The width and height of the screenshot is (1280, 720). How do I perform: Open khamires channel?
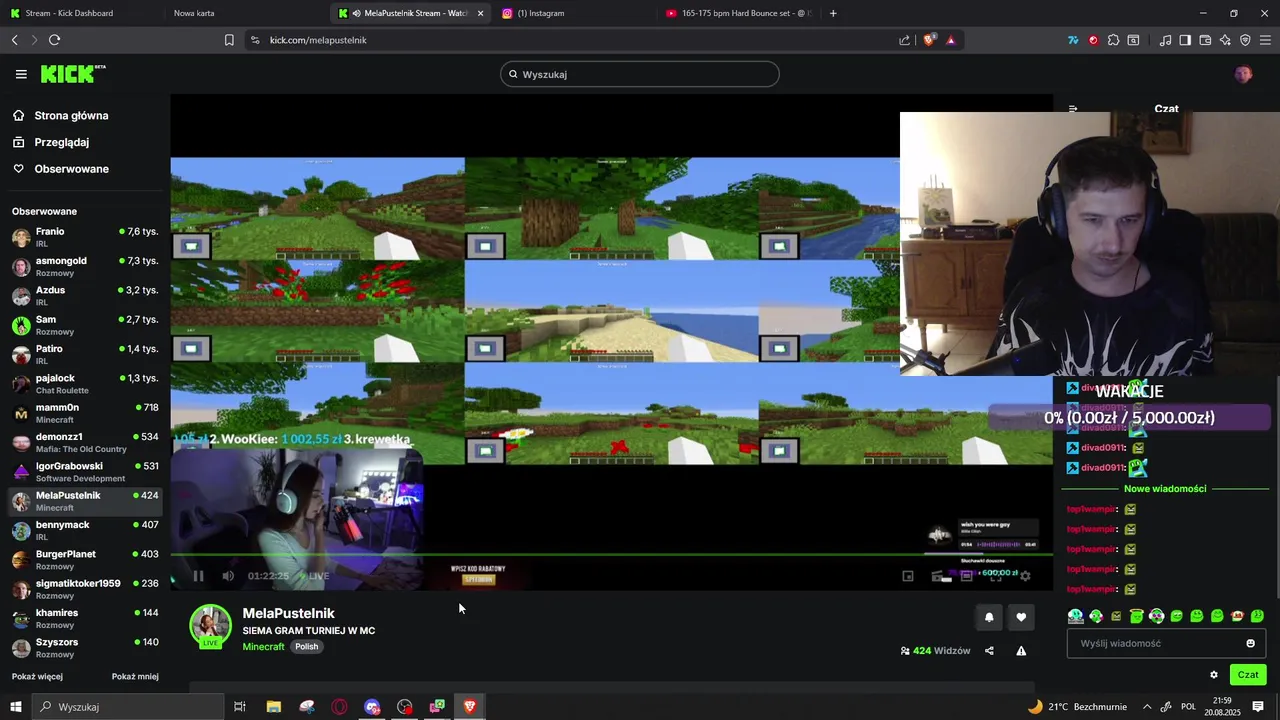click(85, 618)
